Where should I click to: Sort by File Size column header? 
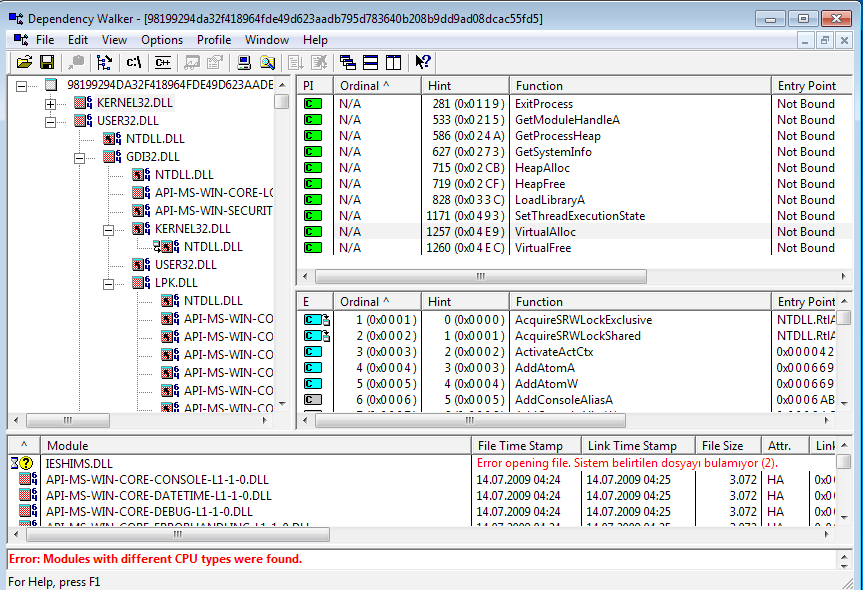[728, 445]
